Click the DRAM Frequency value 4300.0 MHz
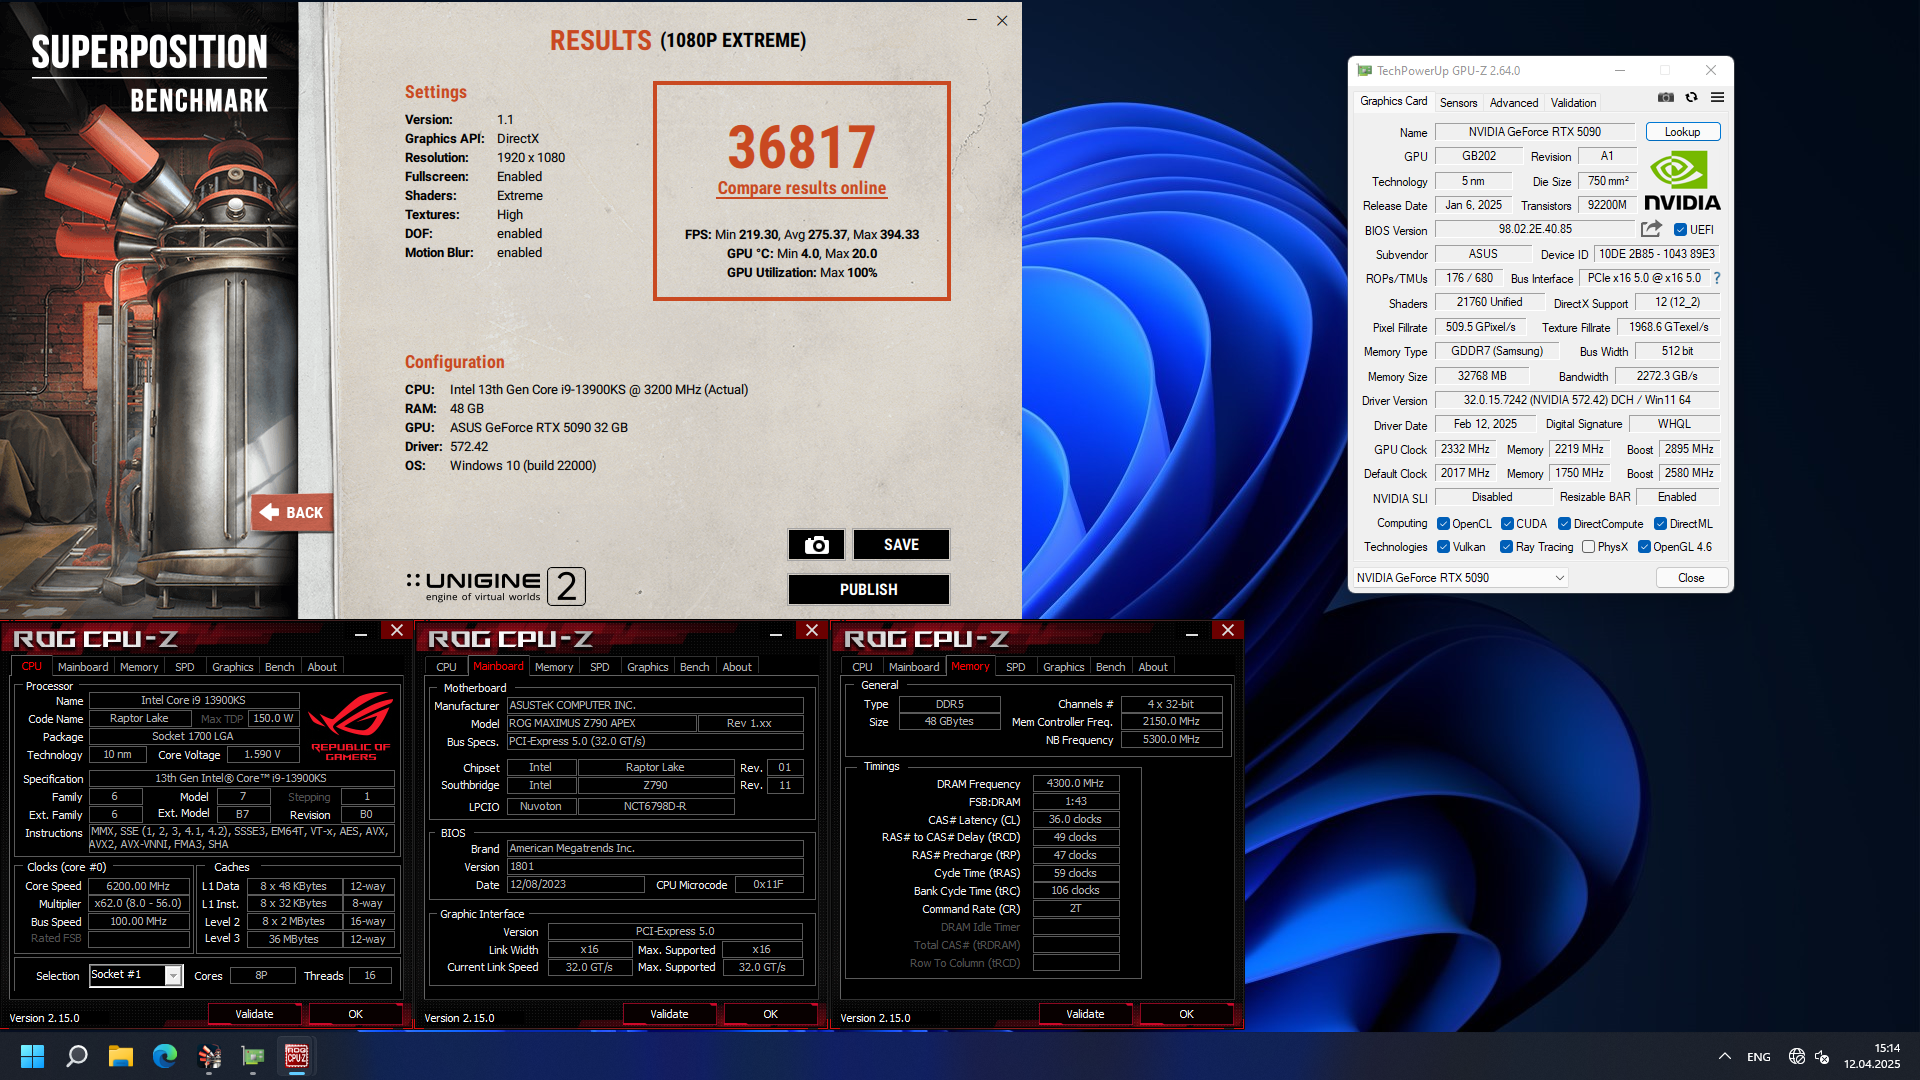The width and height of the screenshot is (1920, 1080). [1075, 784]
